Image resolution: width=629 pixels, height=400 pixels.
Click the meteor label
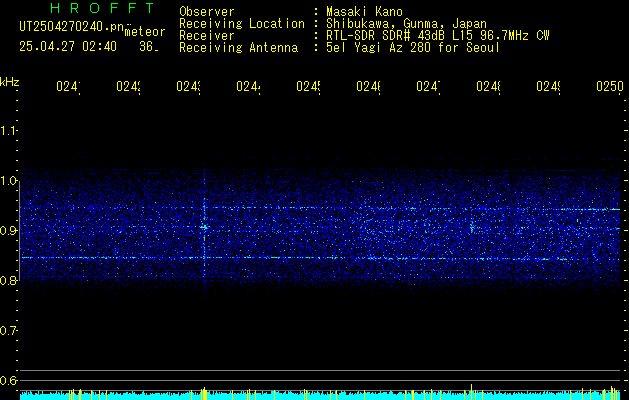coord(145,32)
